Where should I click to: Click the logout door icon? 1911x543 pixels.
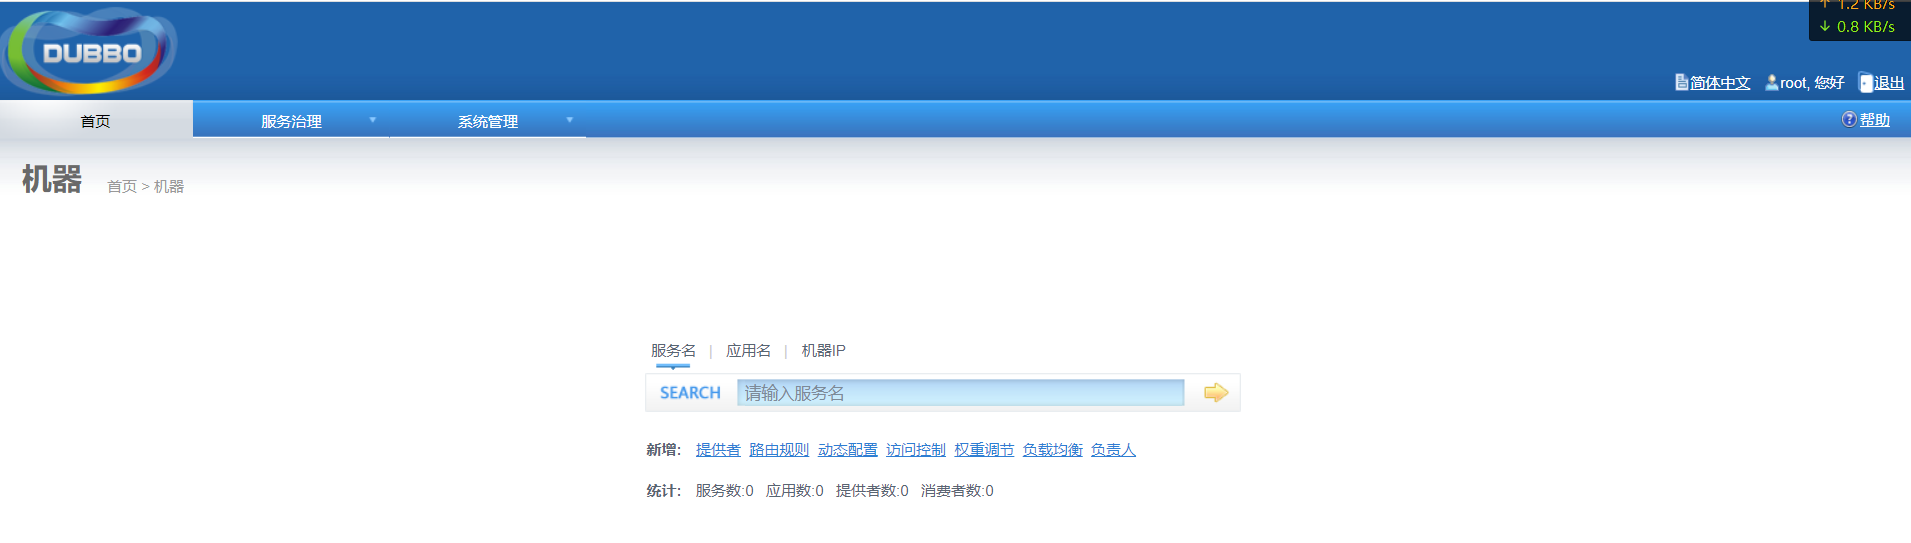(1866, 83)
